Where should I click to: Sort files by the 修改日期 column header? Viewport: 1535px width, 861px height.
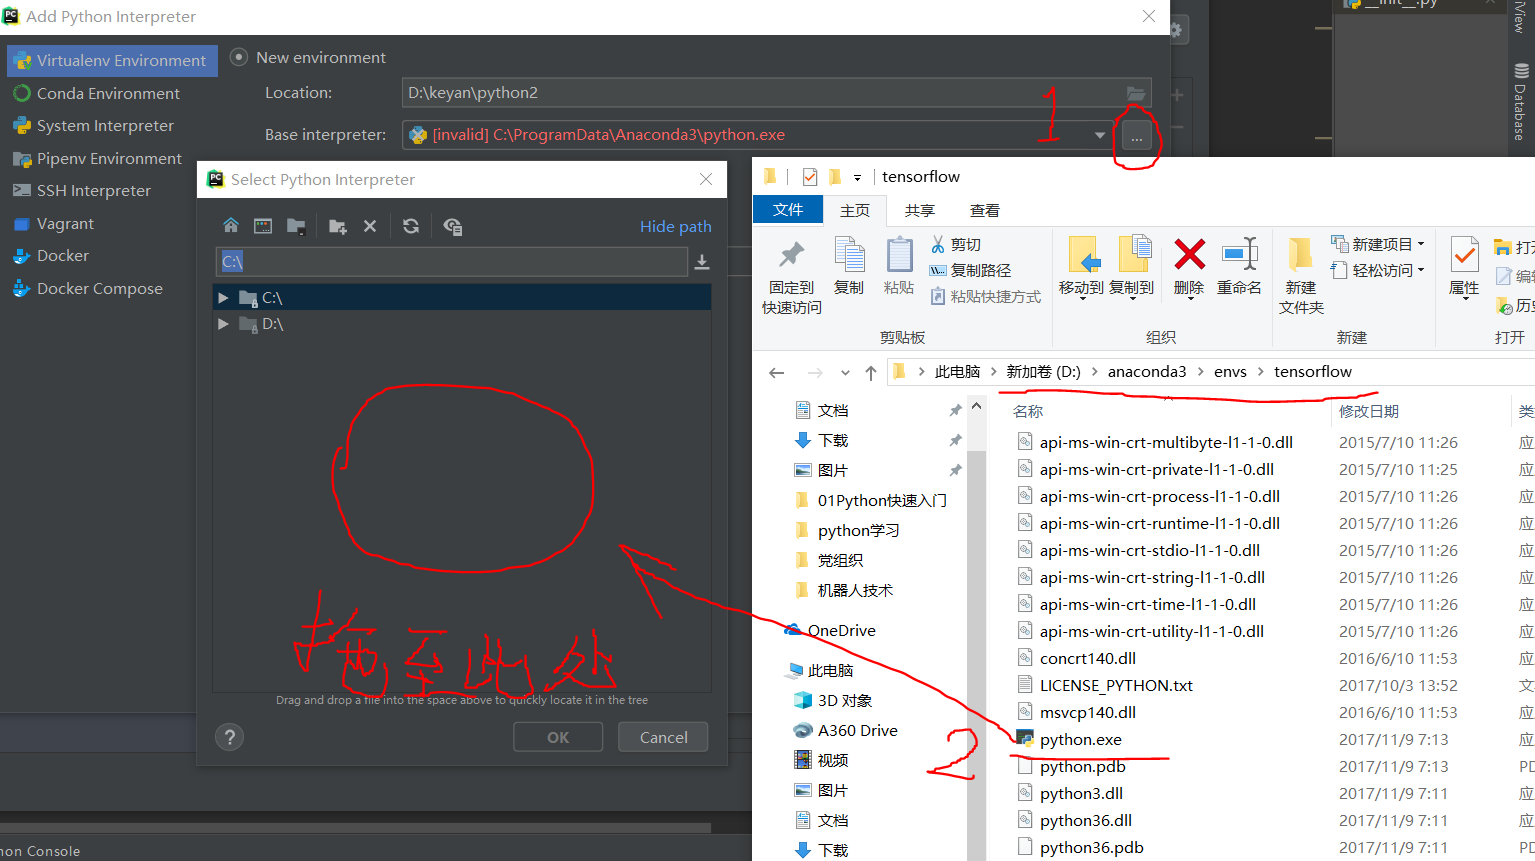click(x=1368, y=412)
